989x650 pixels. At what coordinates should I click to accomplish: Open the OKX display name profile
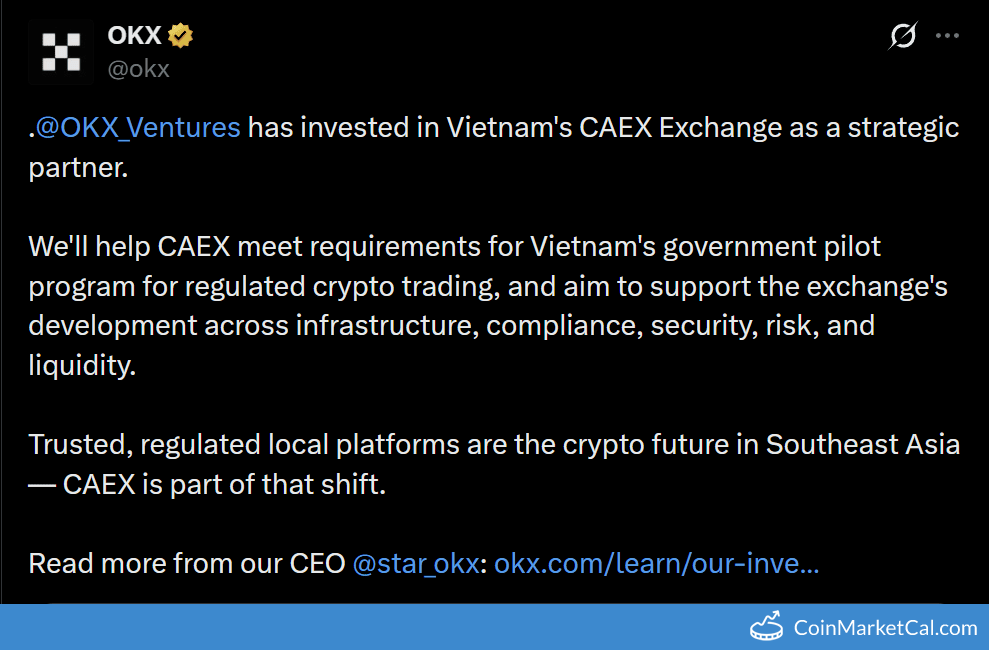(134, 37)
